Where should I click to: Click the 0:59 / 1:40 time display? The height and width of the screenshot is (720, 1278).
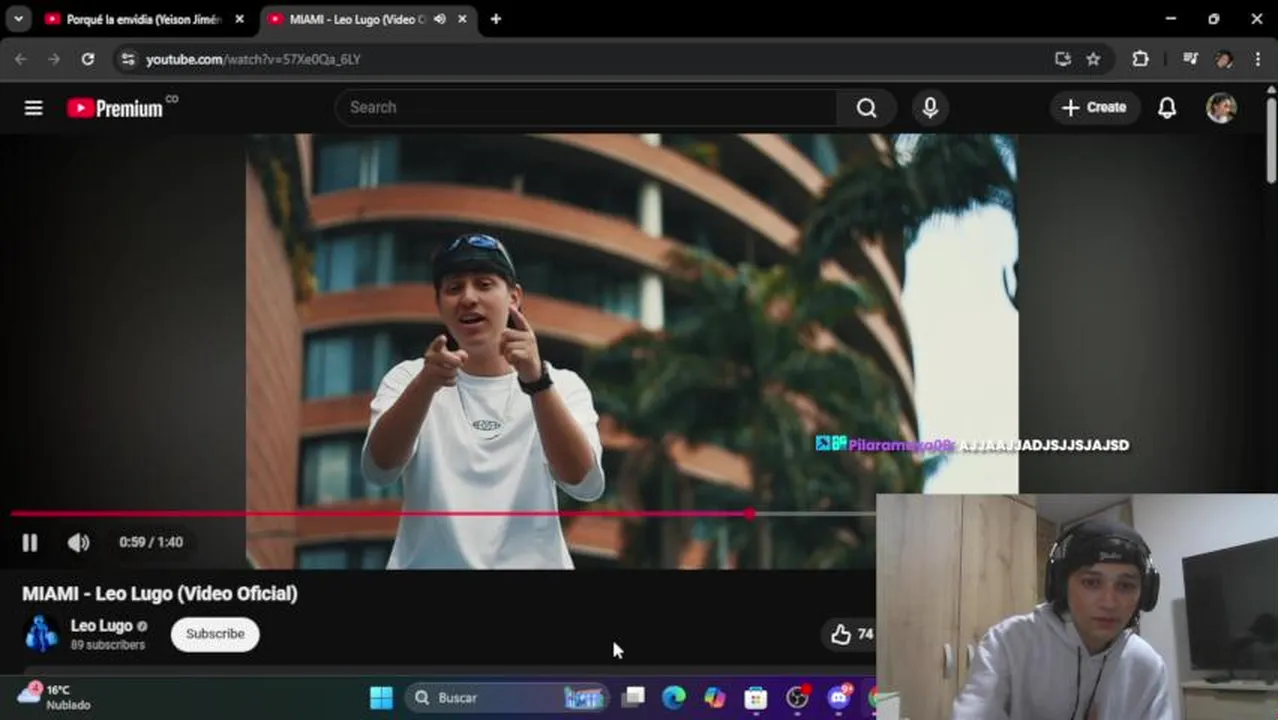point(151,542)
